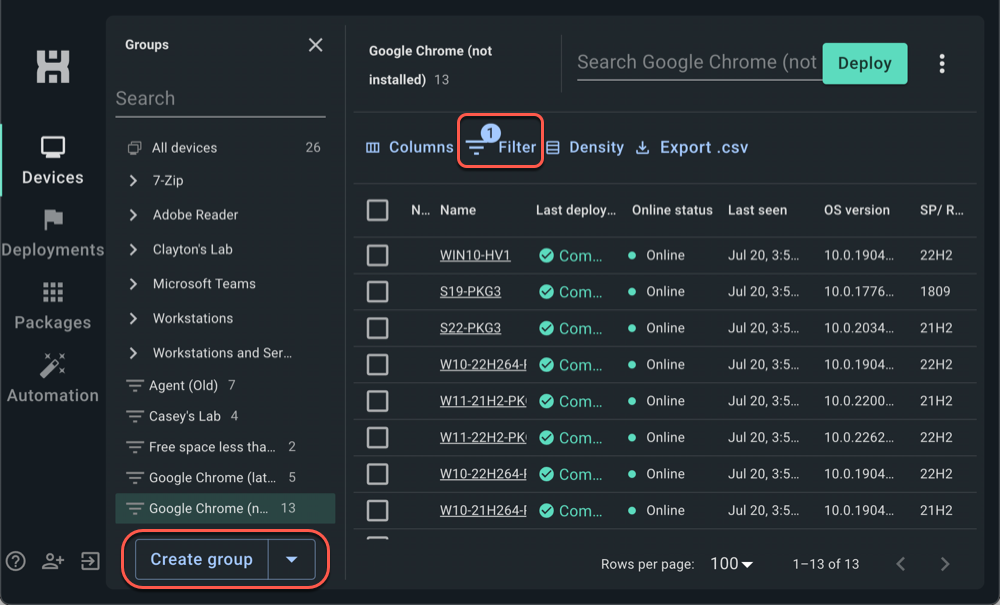
Task: Expand the 7-Zip group
Action: pos(133,180)
